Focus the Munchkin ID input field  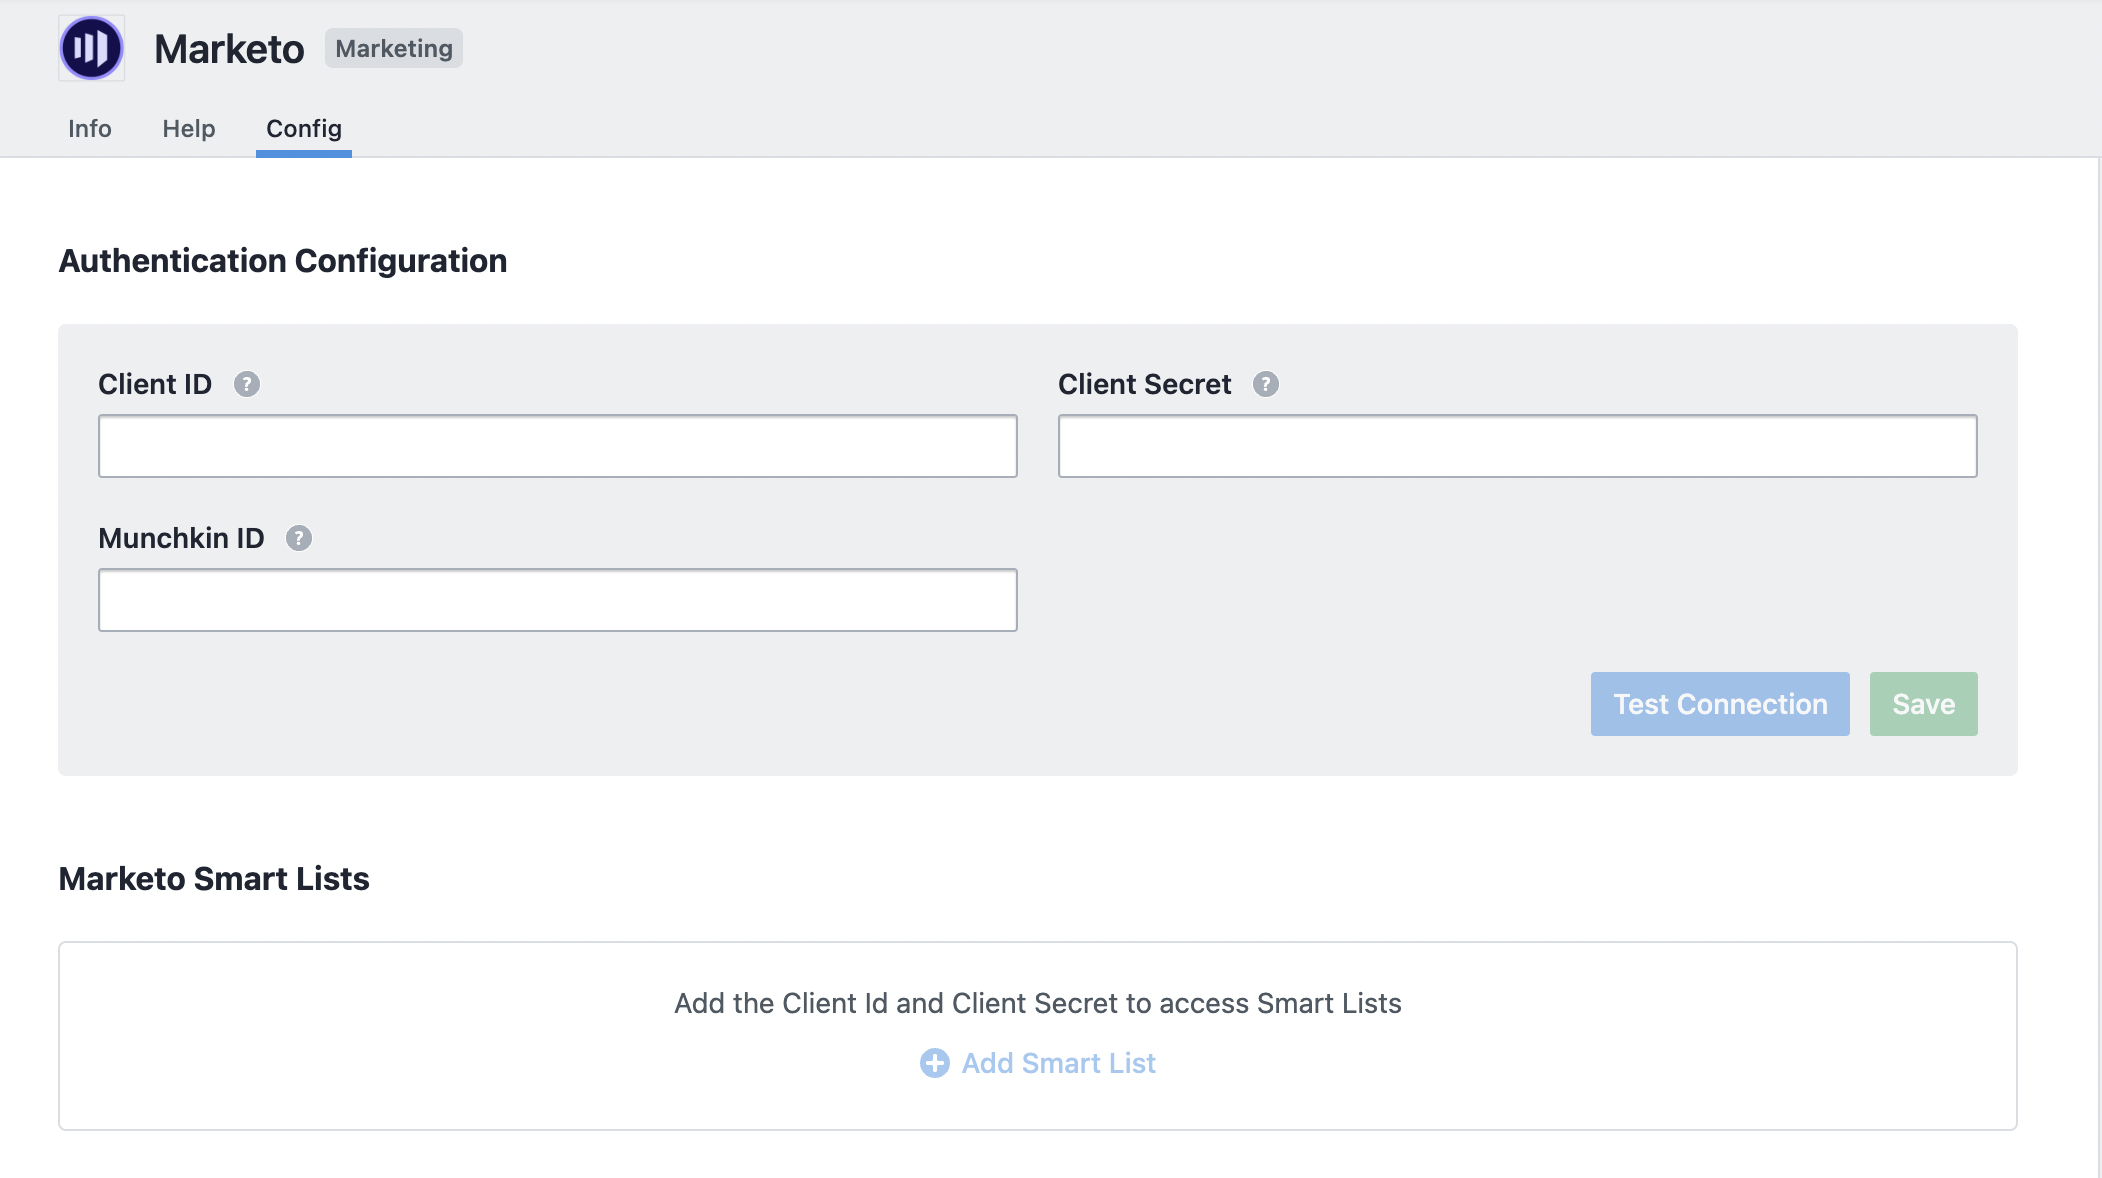[558, 600]
